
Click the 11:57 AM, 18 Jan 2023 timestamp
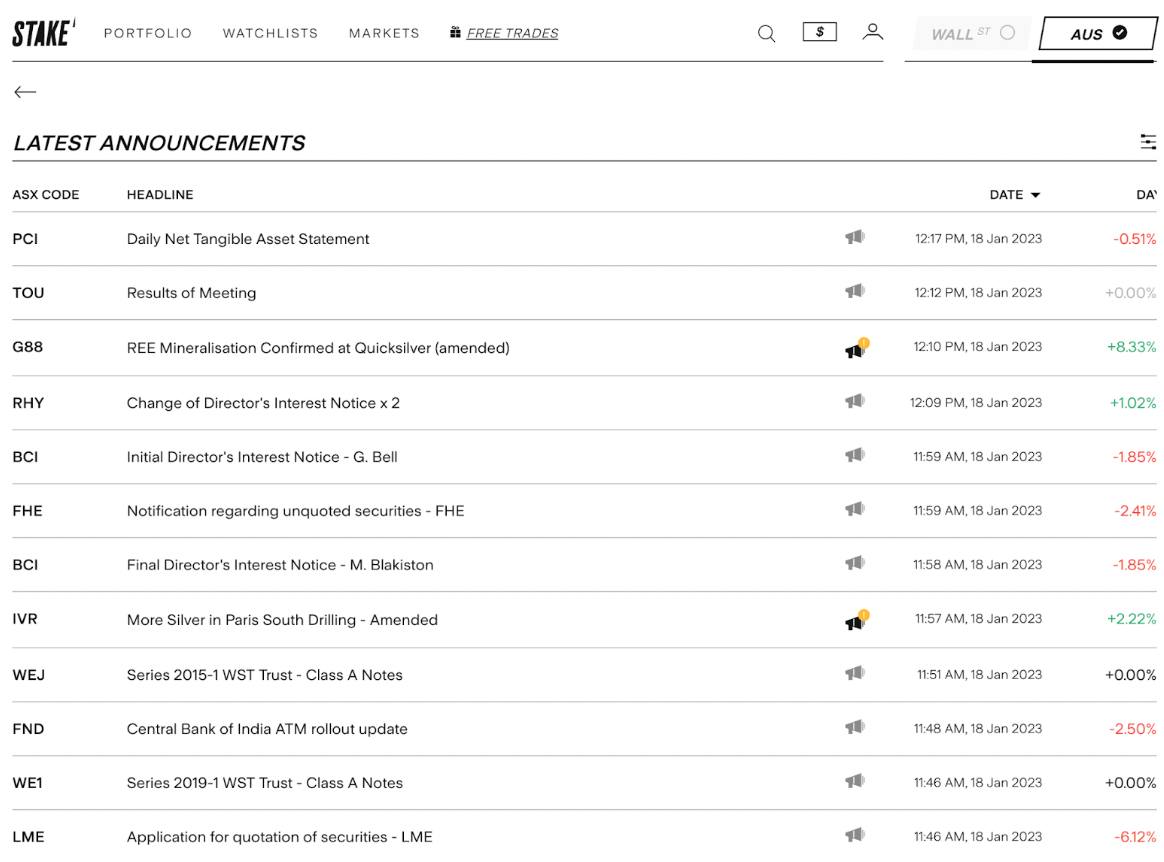978,618
